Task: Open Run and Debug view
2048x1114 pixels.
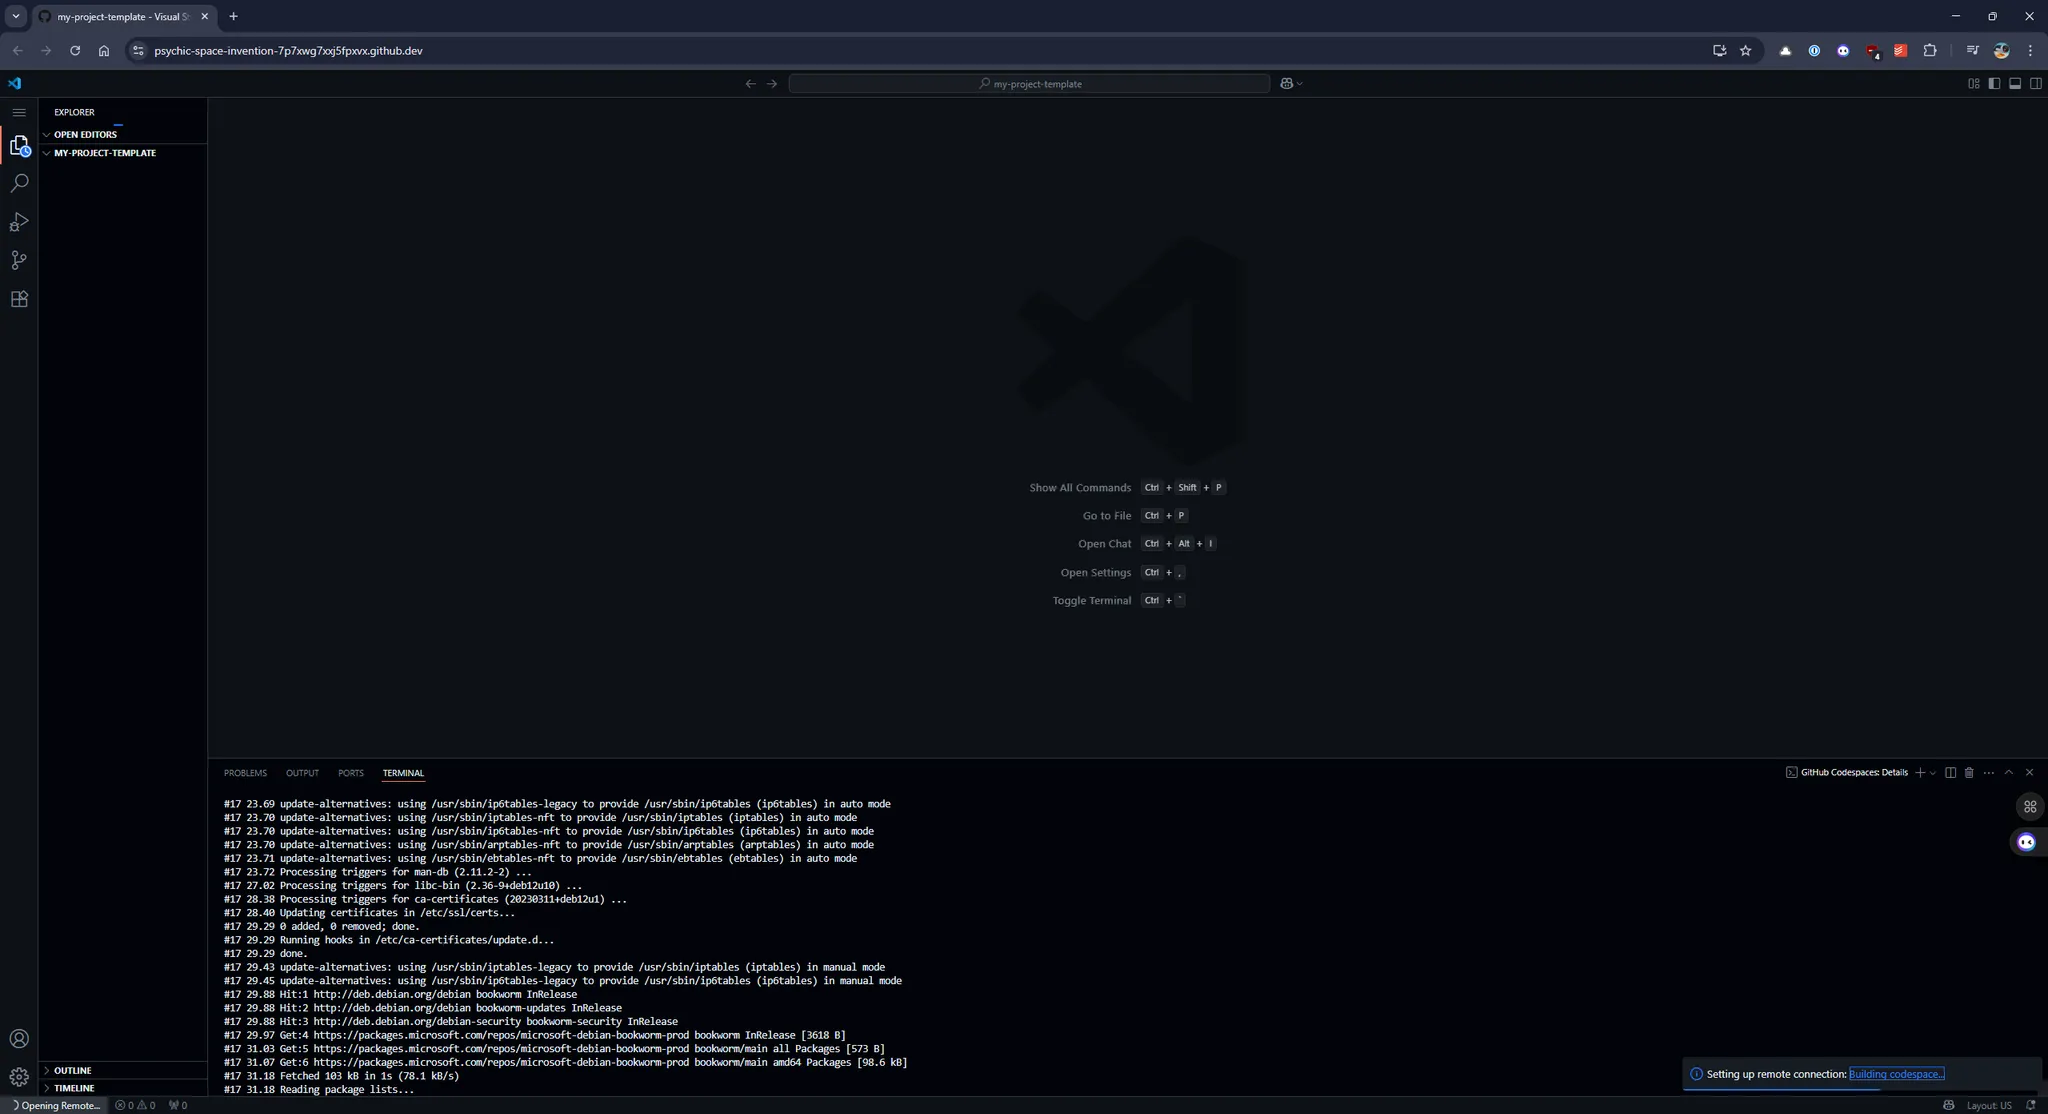Action: [x=19, y=222]
